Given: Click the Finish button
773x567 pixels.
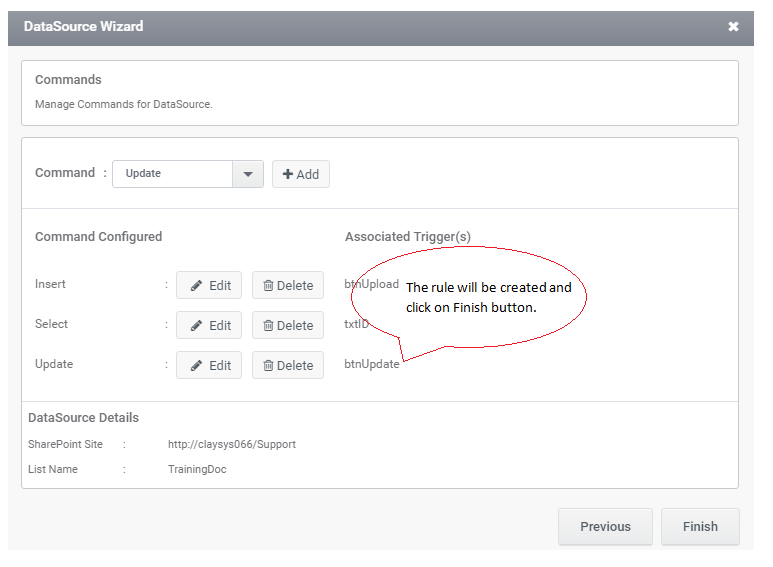Looking at the screenshot, I should (700, 527).
